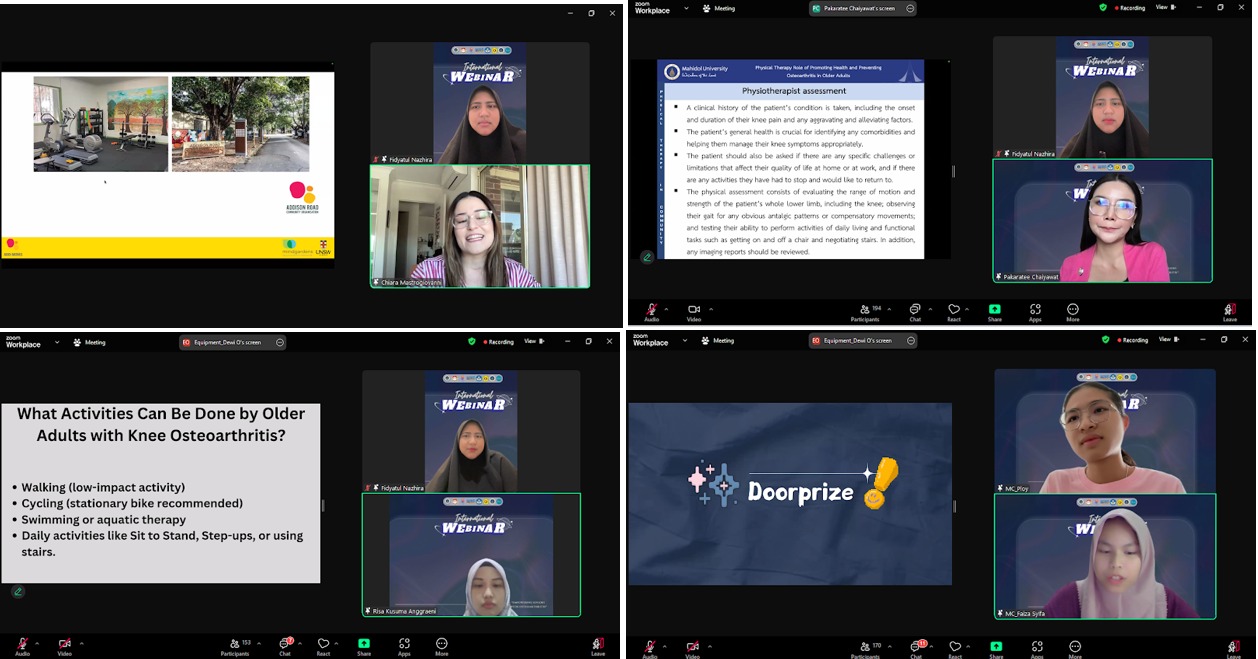The height and width of the screenshot is (659, 1258).
Task: Toggle Video in the 194-participant meeting
Action: point(693,310)
